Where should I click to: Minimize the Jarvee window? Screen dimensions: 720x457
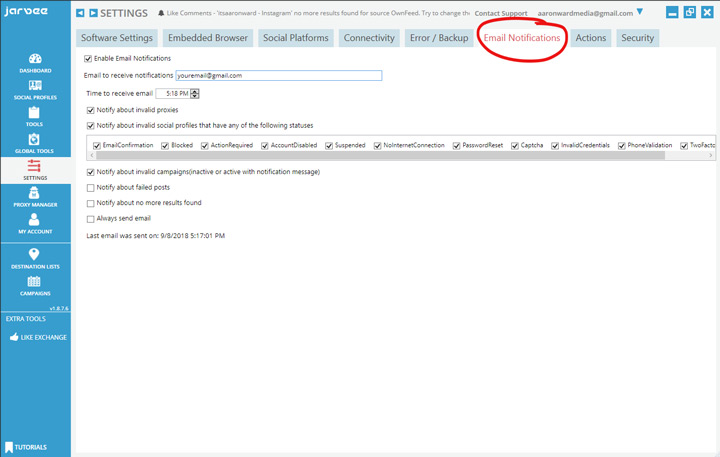click(672, 12)
